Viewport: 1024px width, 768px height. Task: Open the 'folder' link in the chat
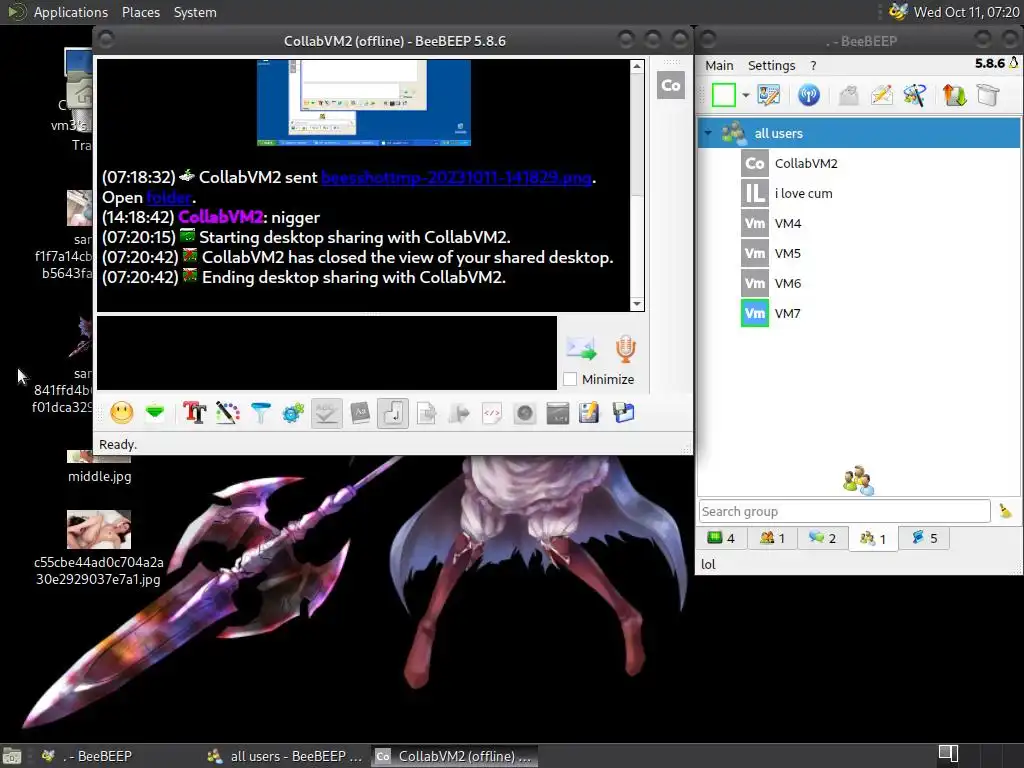[169, 197]
